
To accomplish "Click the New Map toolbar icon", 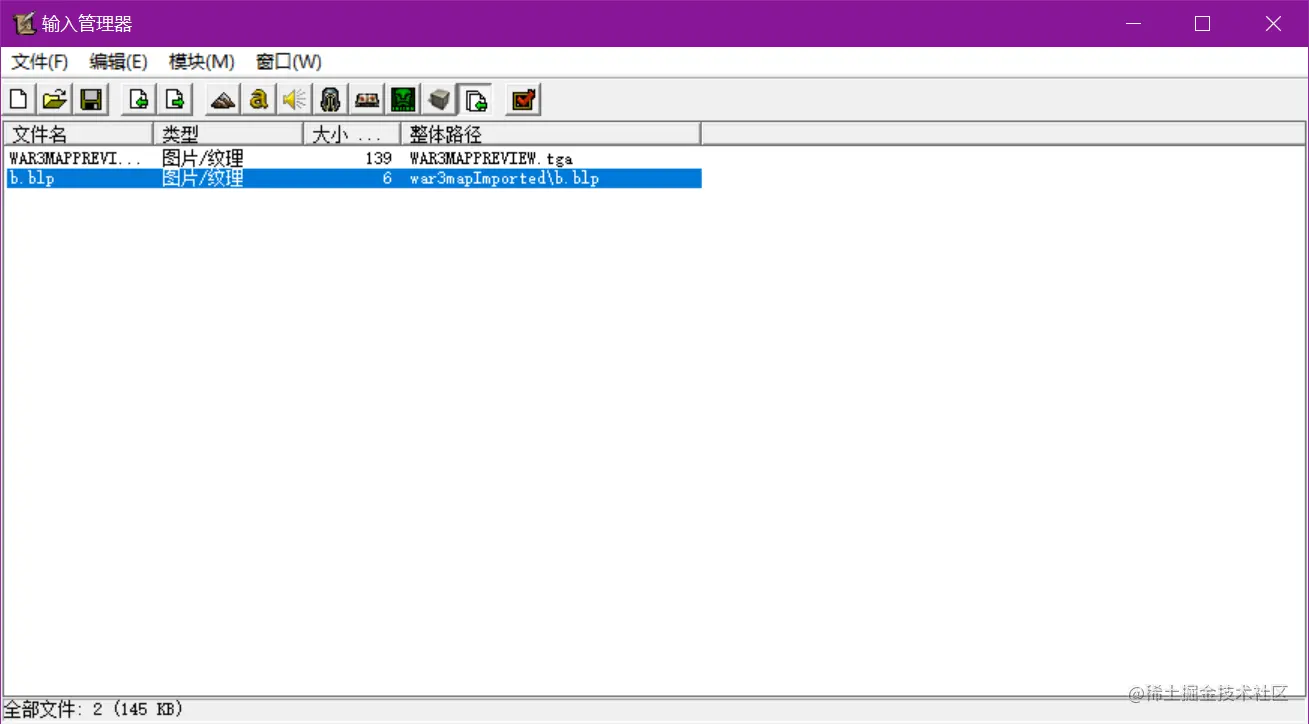I will pos(20,99).
